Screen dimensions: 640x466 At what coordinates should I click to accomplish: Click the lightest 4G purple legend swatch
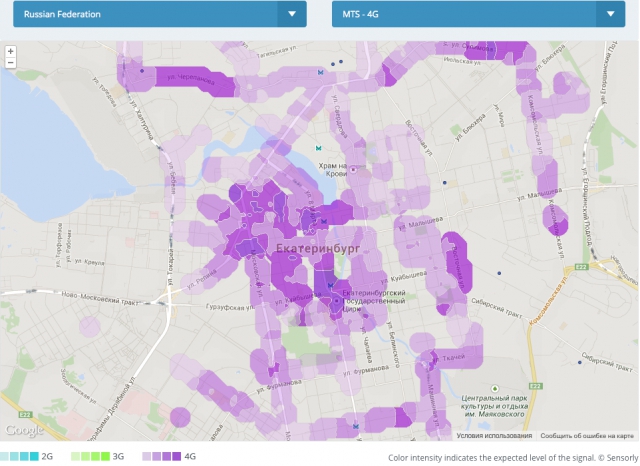pyautogui.click(x=147, y=456)
